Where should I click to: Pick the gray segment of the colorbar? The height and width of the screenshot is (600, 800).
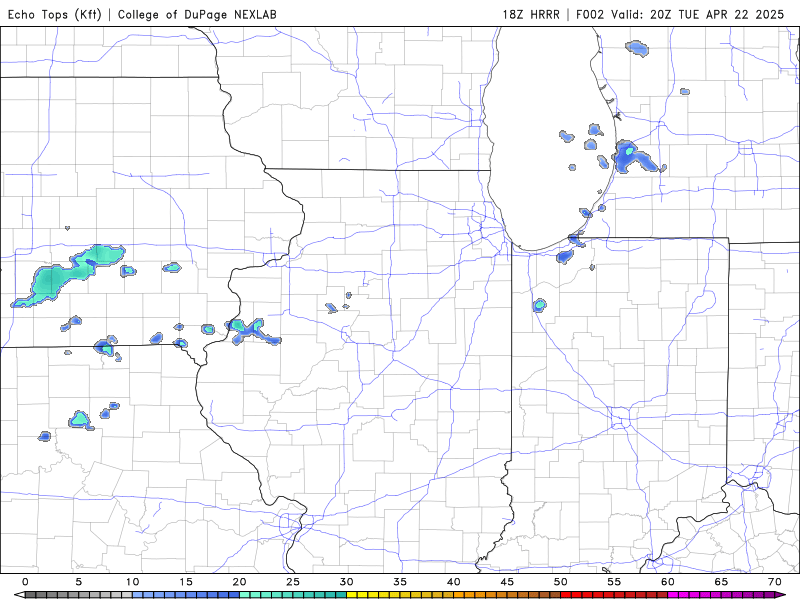click(79, 595)
